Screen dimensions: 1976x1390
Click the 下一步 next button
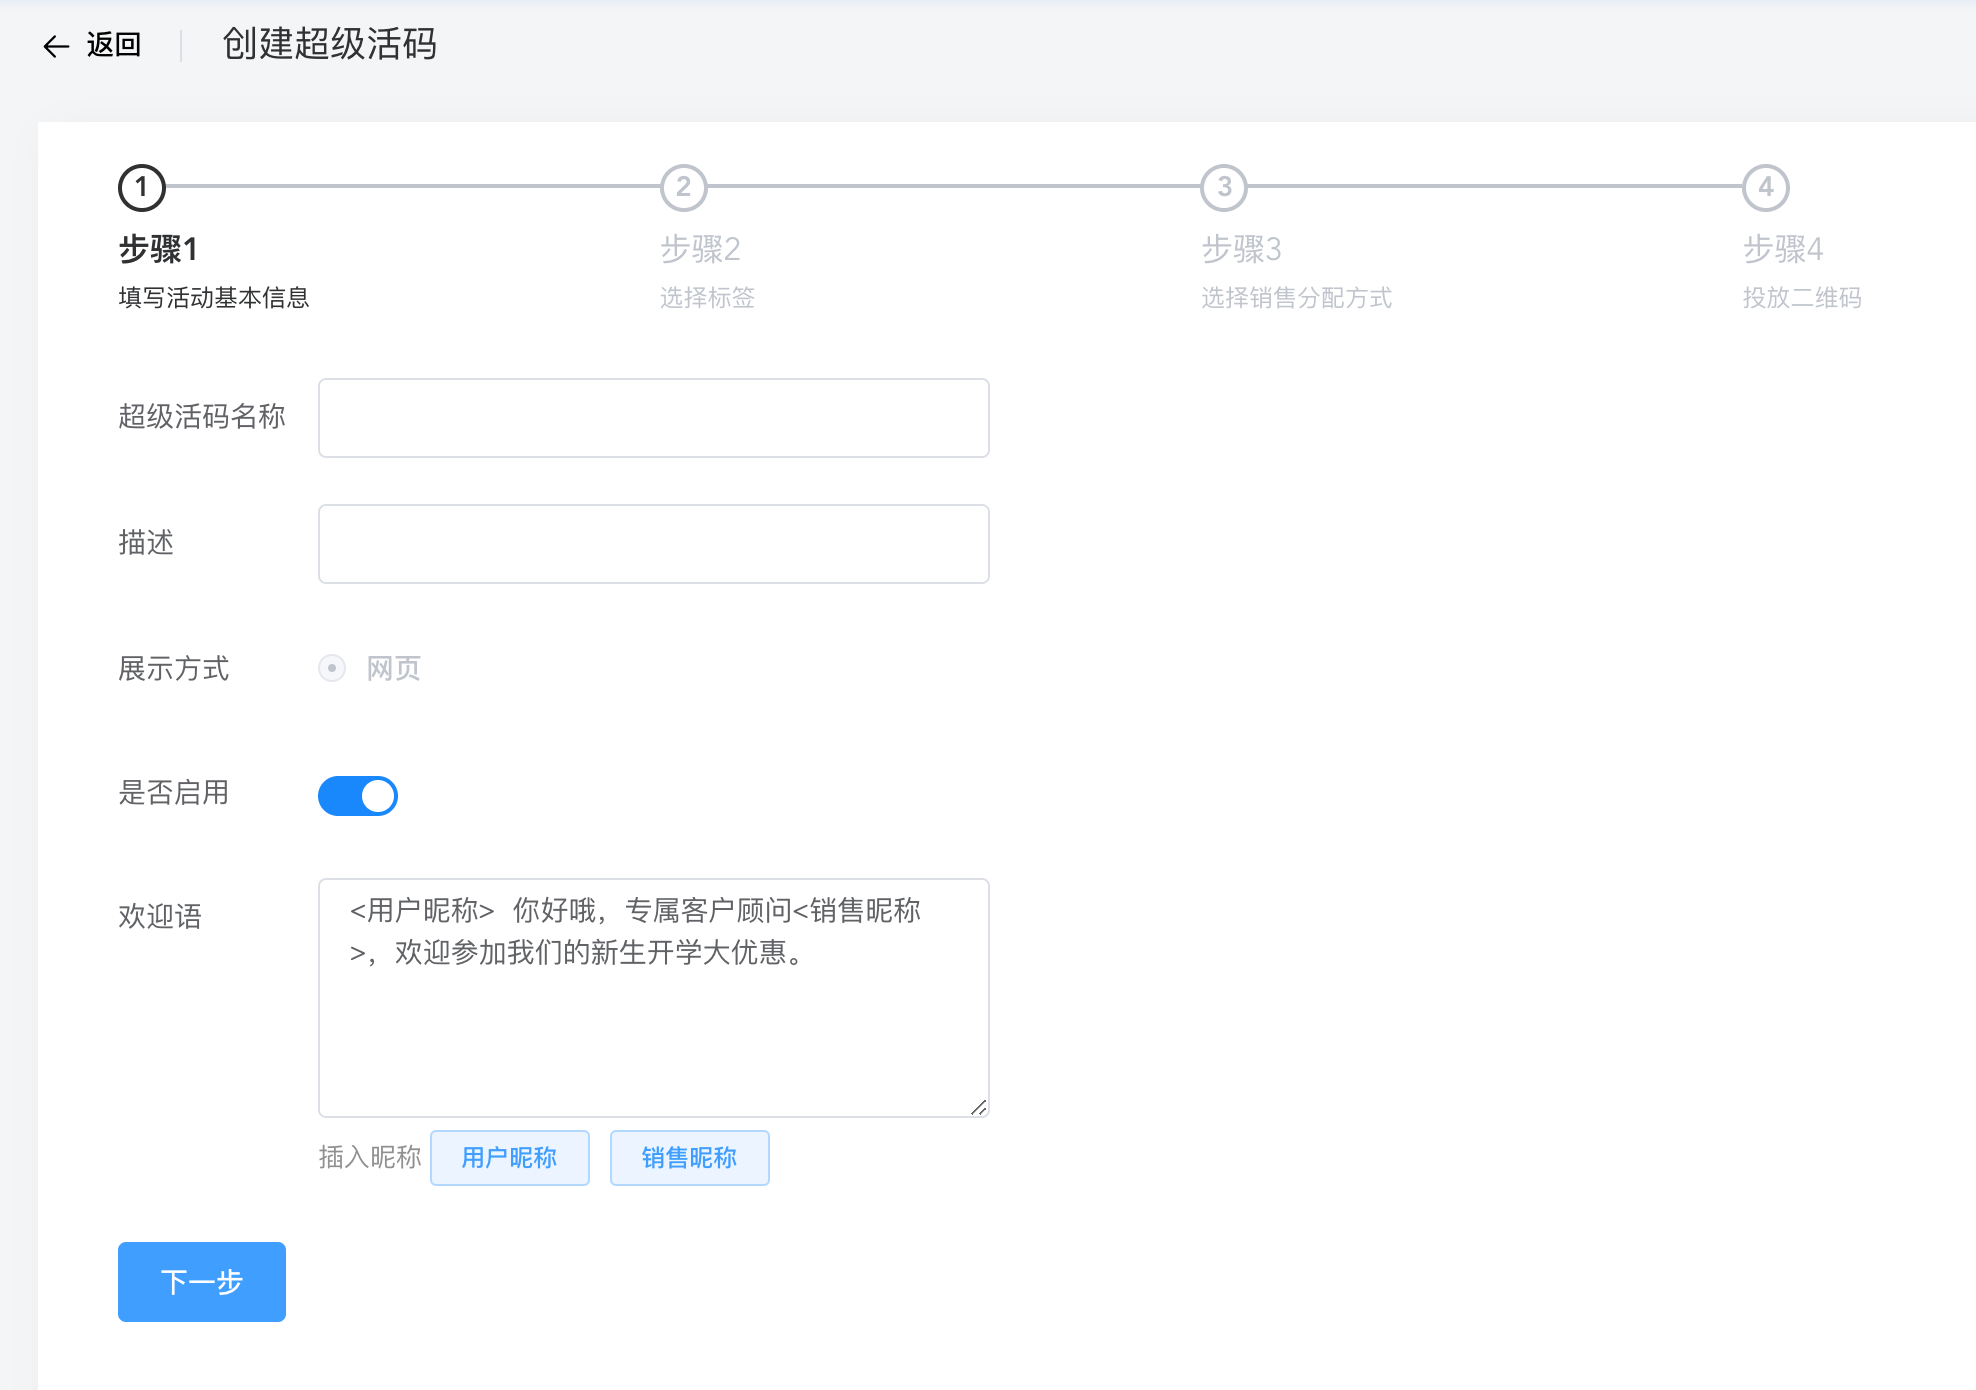[202, 1282]
